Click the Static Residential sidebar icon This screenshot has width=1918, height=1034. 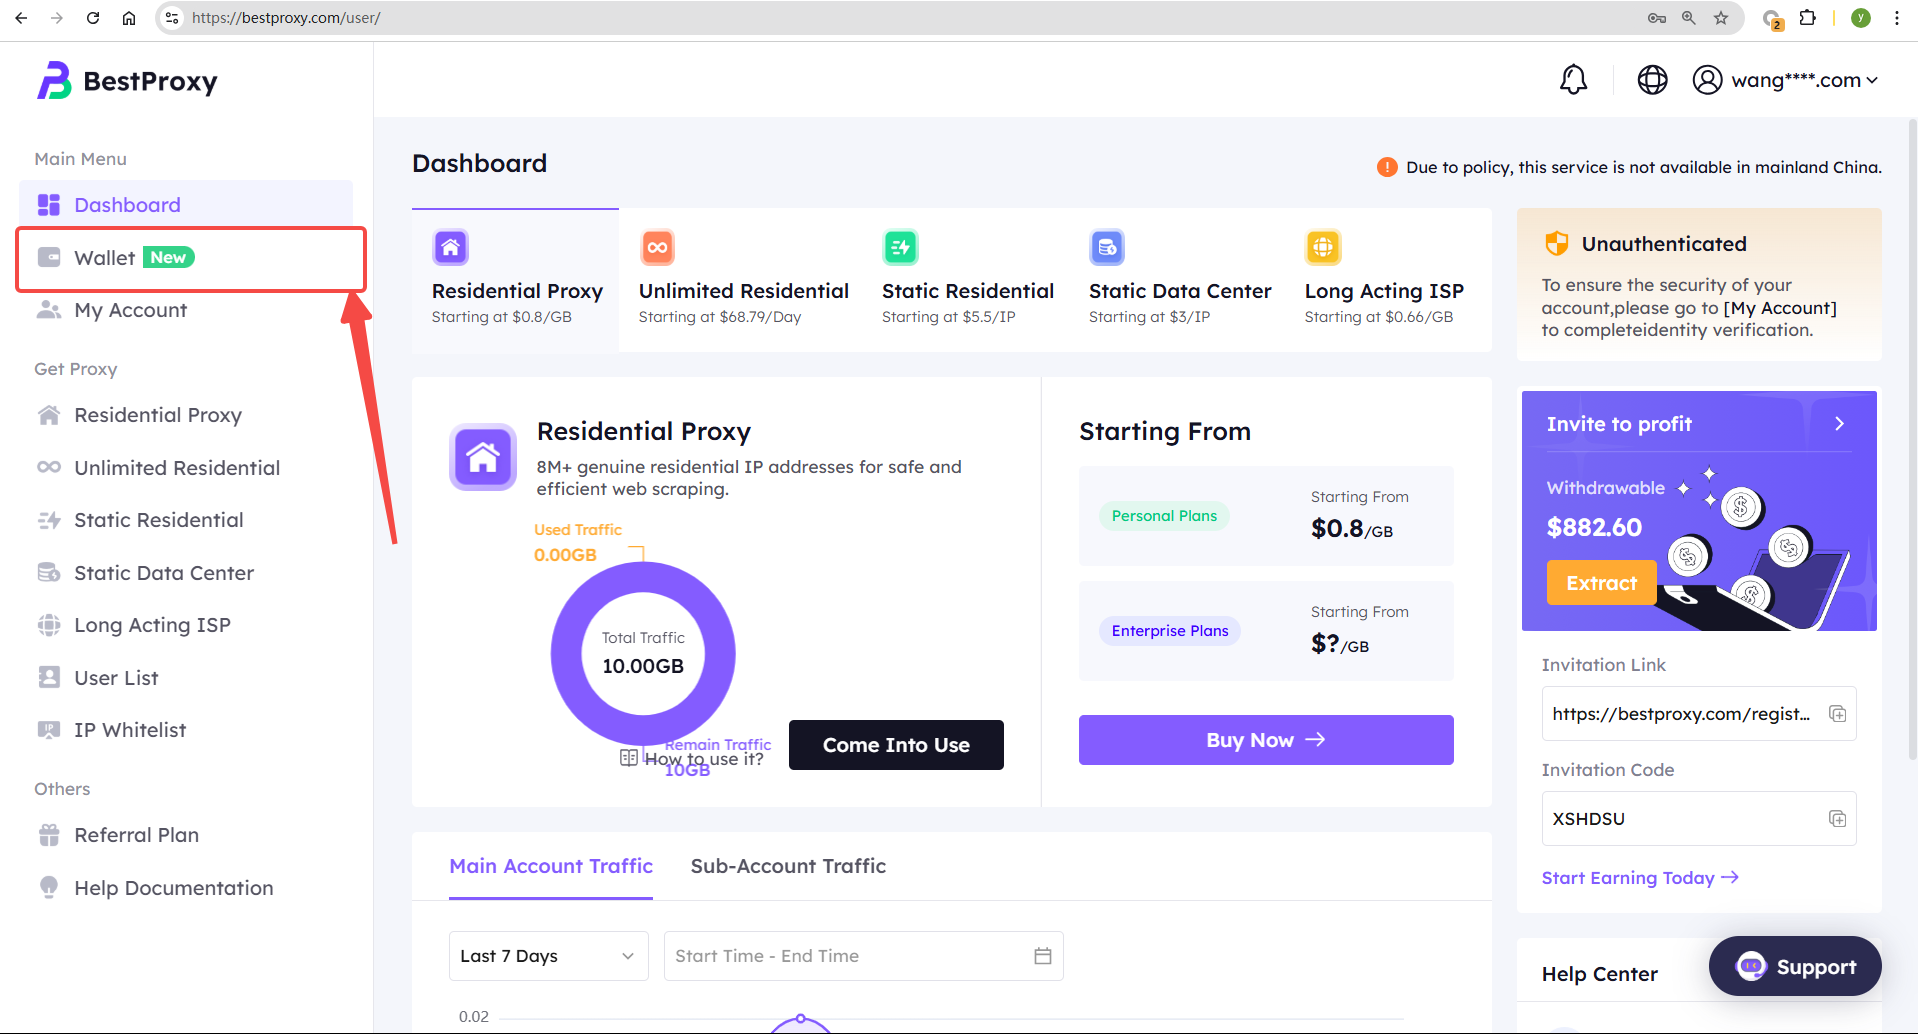click(49, 520)
